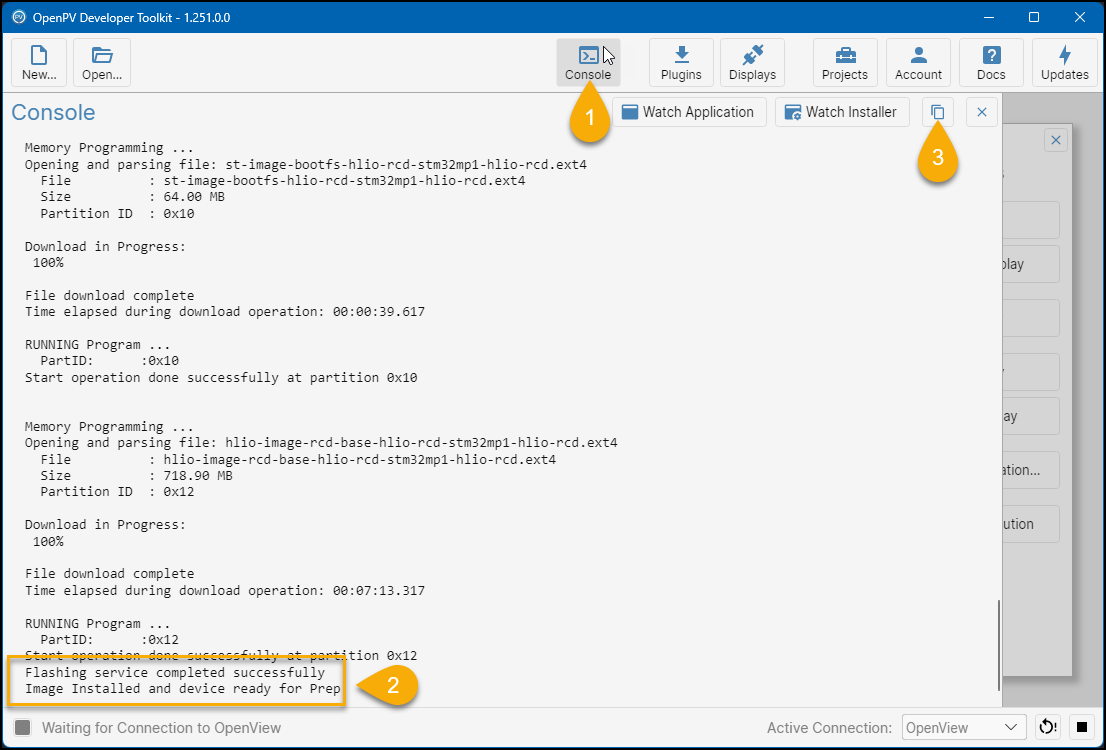Click line "File : st-image-bootfs-hlio-rcd-stm32mp1-hlio-rcd.ext4"
This screenshot has width=1106, height=750.
[x=282, y=181]
